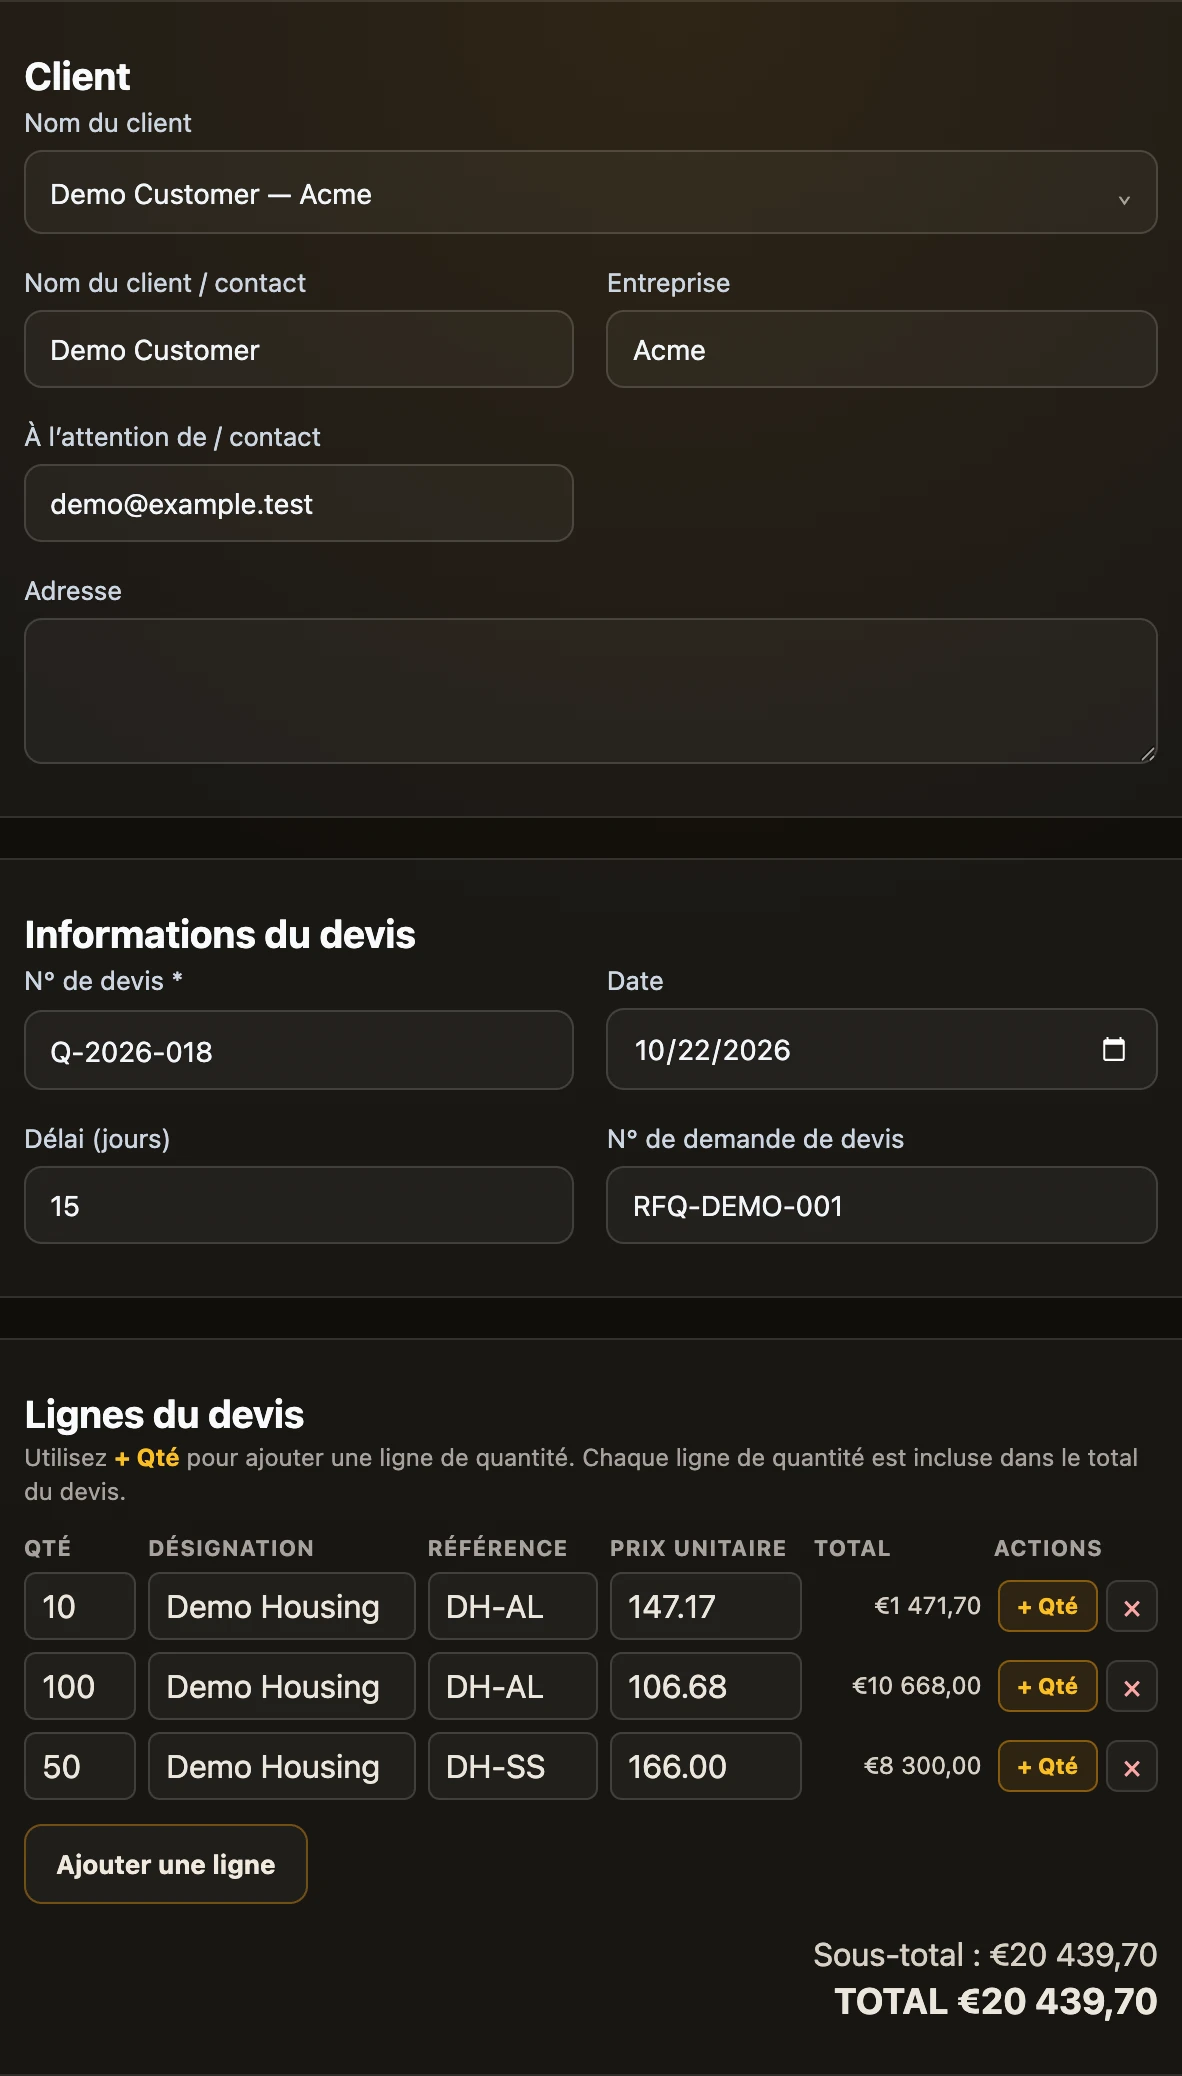
Task: Edit unit price 166.00
Action: 706,1766
